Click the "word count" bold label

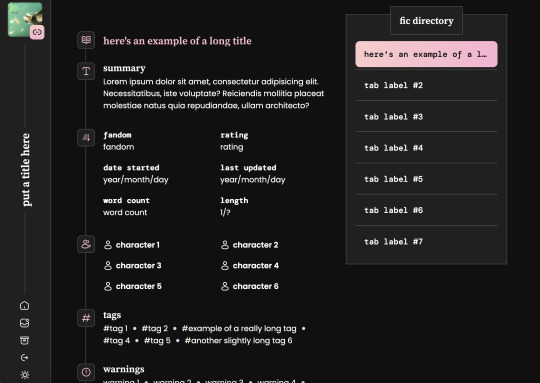126,200
